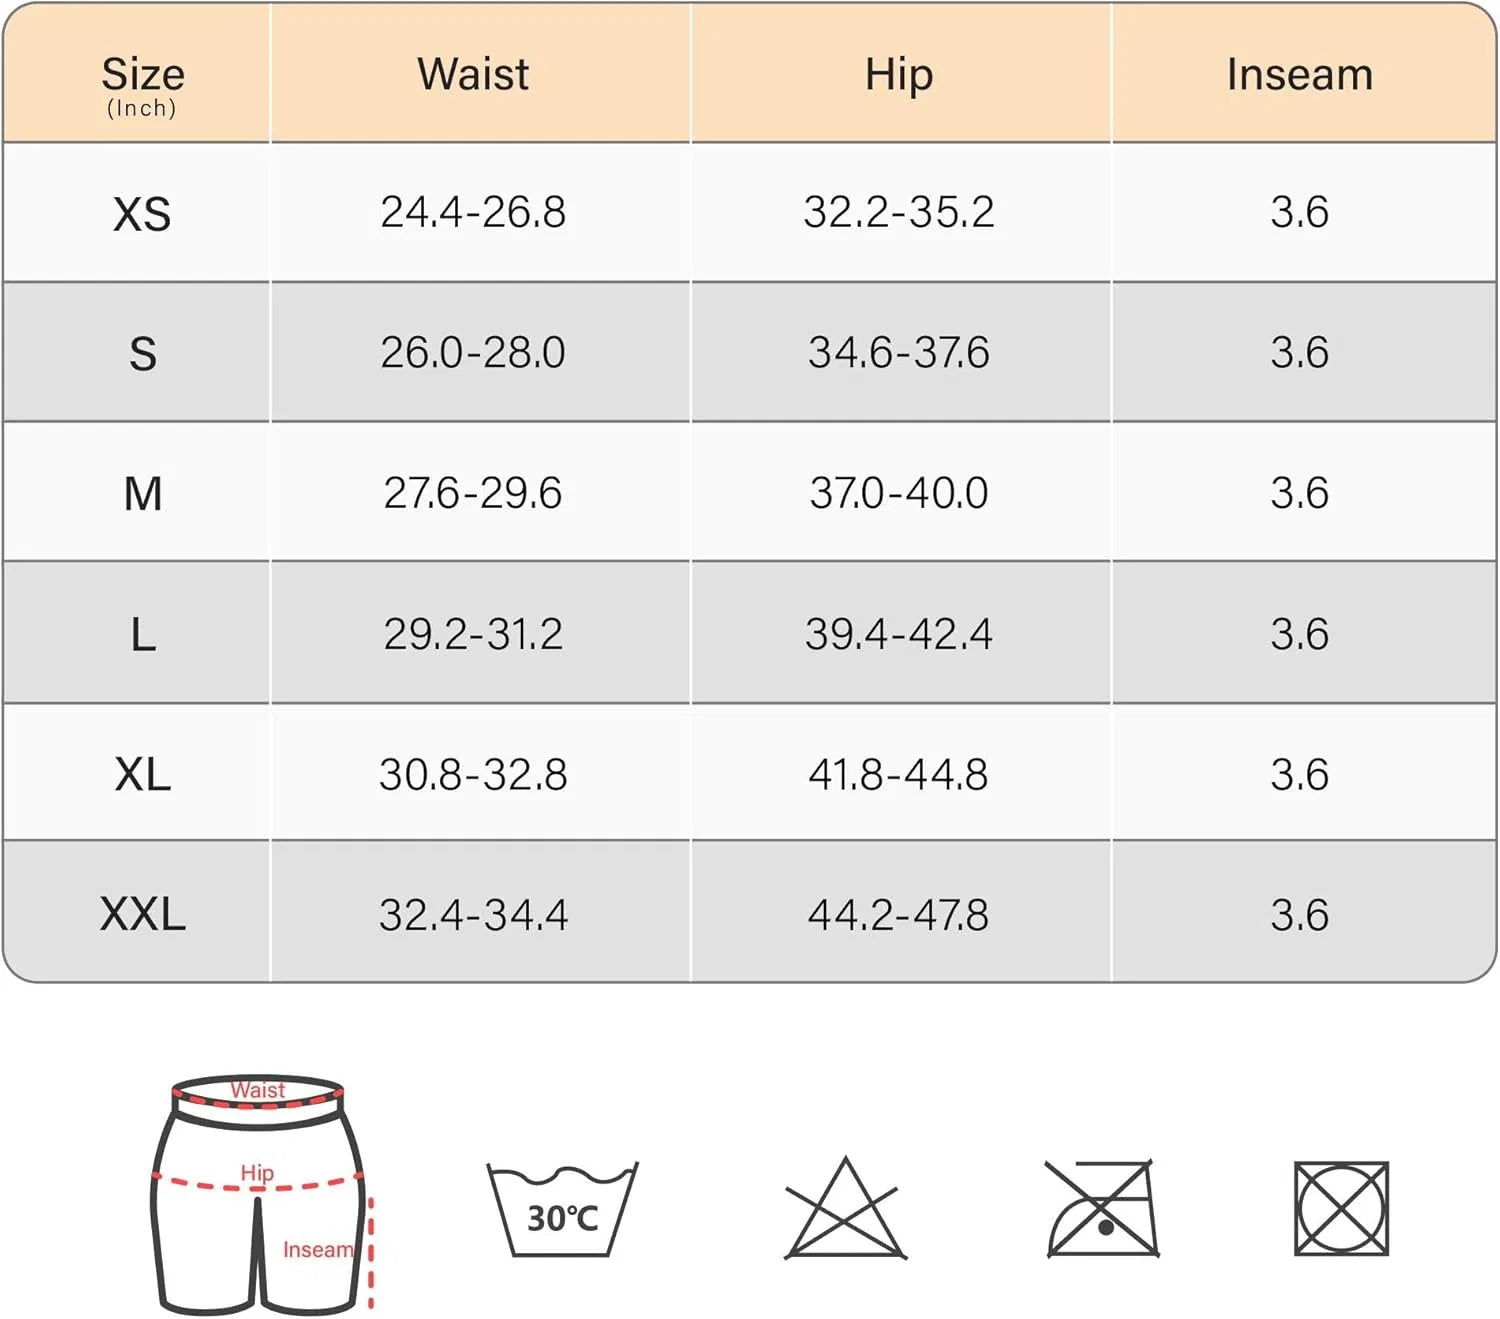Click the XXL size row label
Screen dimensions: 1500x1319
pyautogui.click(x=143, y=914)
